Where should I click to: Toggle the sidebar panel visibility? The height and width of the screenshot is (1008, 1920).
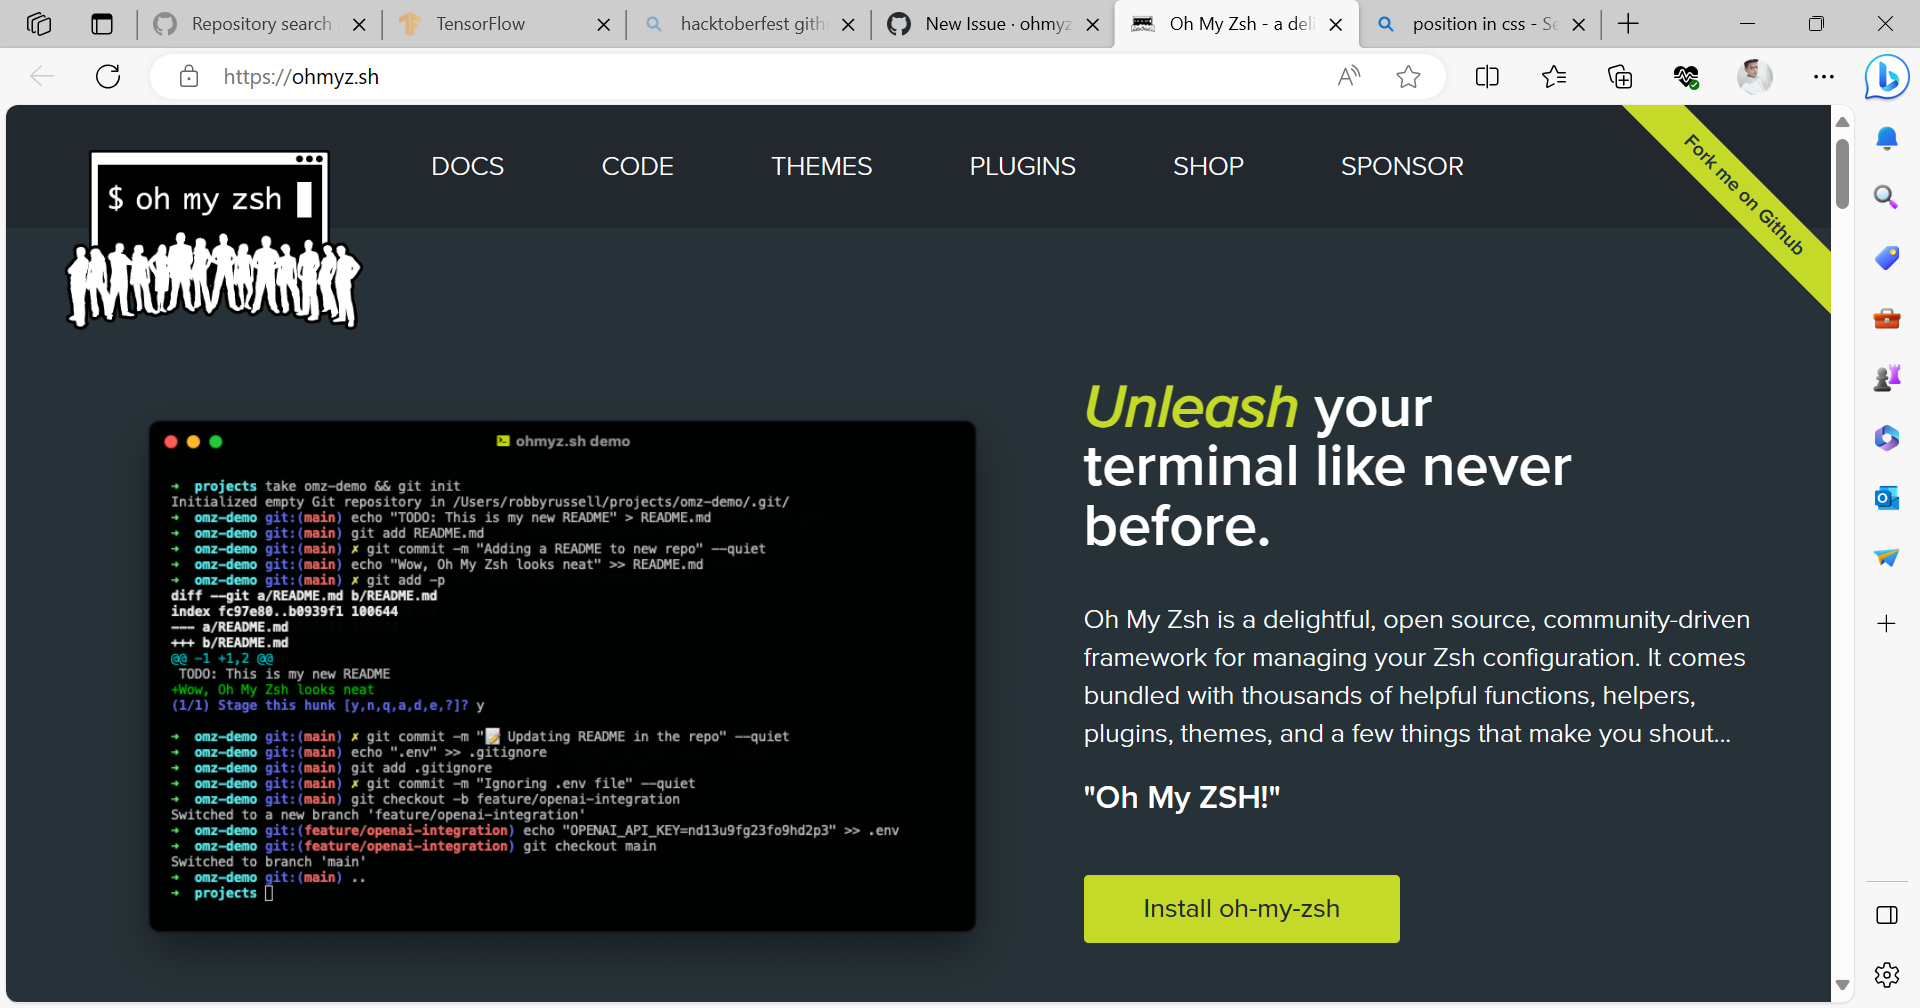click(x=1887, y=914)
